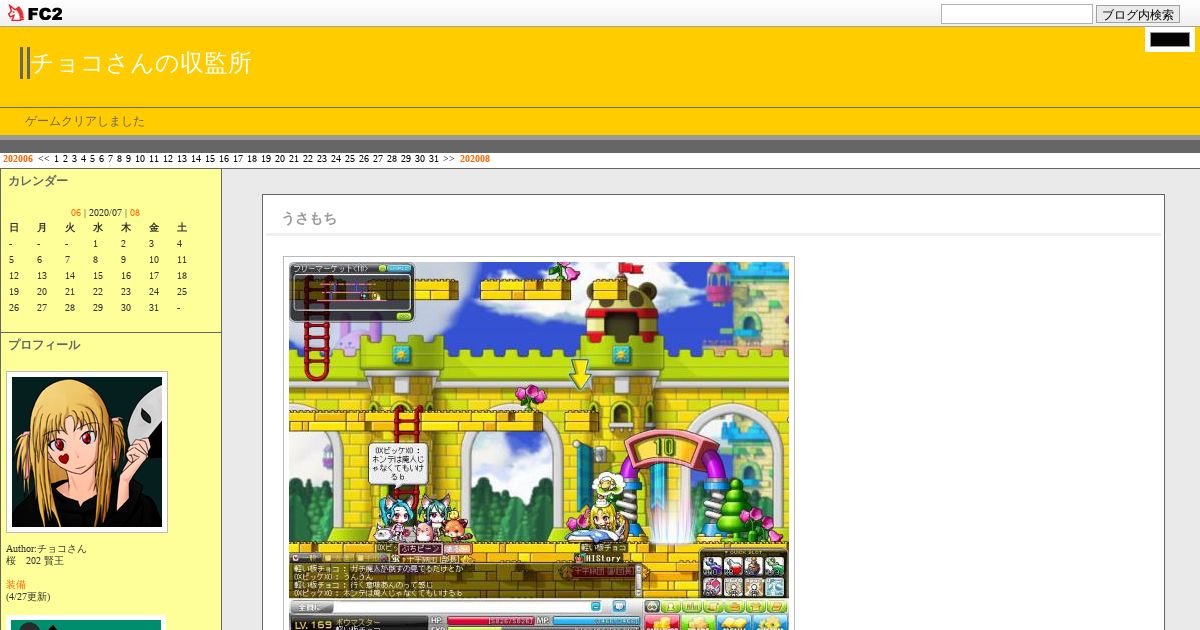
Task: Open the チョコさんの収監所 blog title link
Action: 141,63
